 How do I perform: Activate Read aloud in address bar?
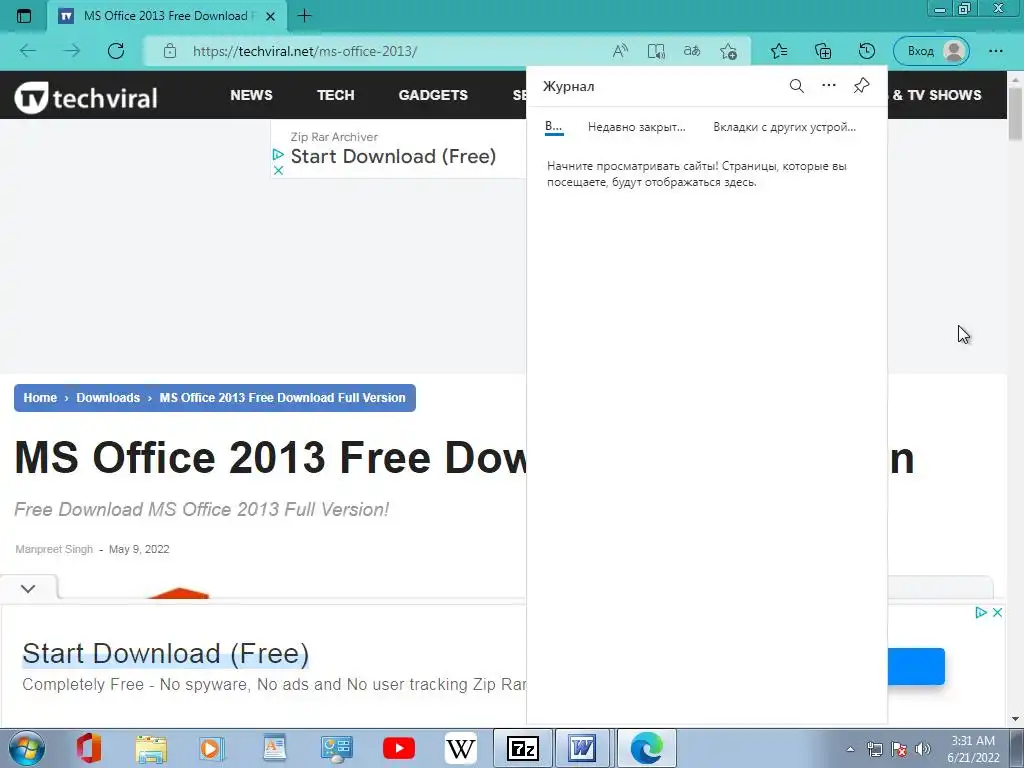tap(620, 51)
